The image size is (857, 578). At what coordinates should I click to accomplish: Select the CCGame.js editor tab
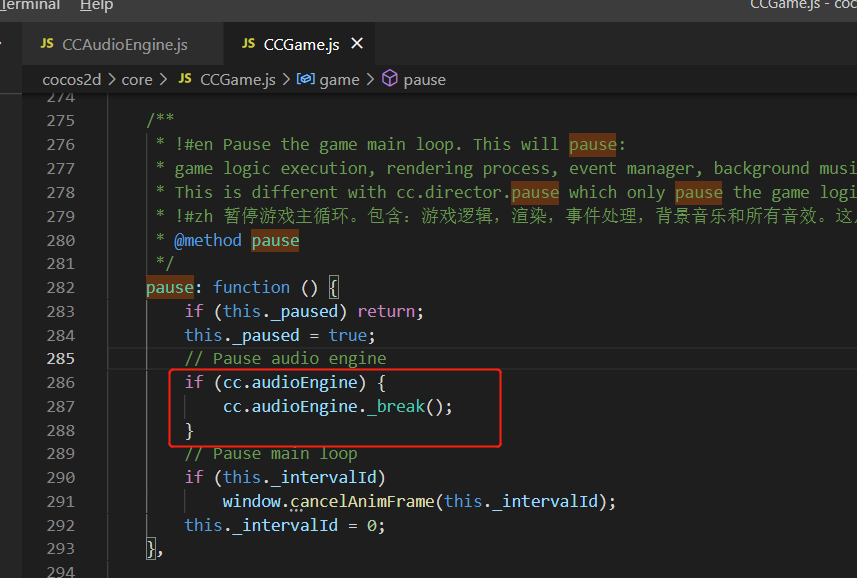pos(301,44)
